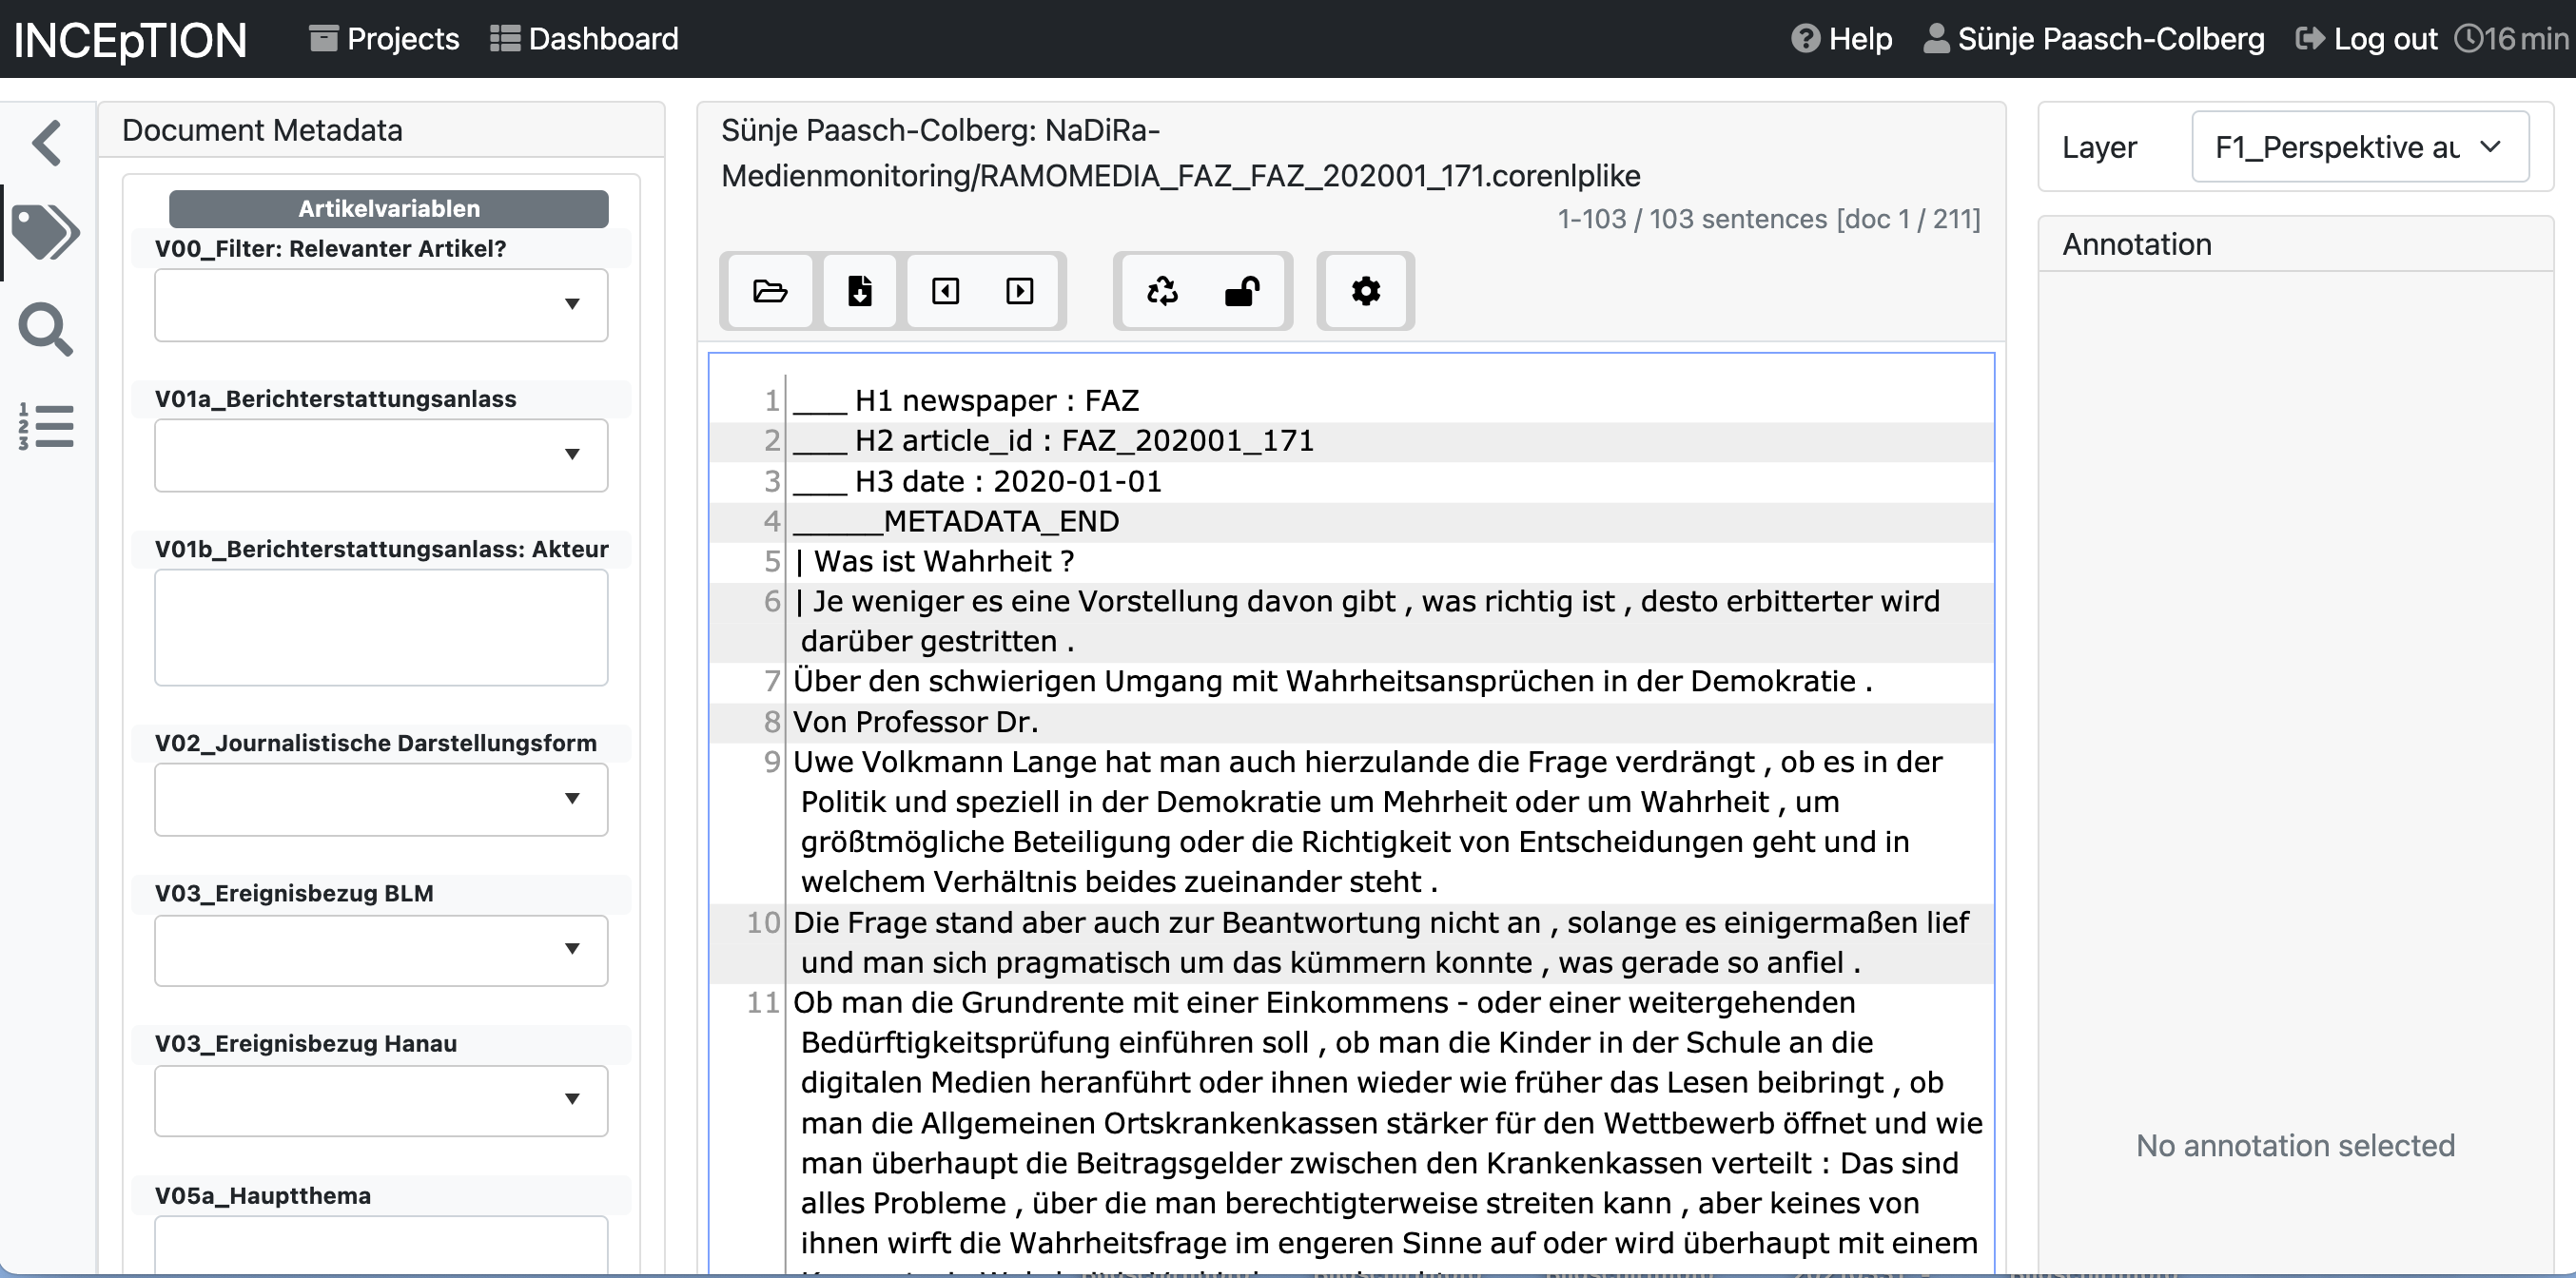This screenshot has width=2576, height=1278.
Task: Click the Document Metadata panel title
Action: click(262, 130)
